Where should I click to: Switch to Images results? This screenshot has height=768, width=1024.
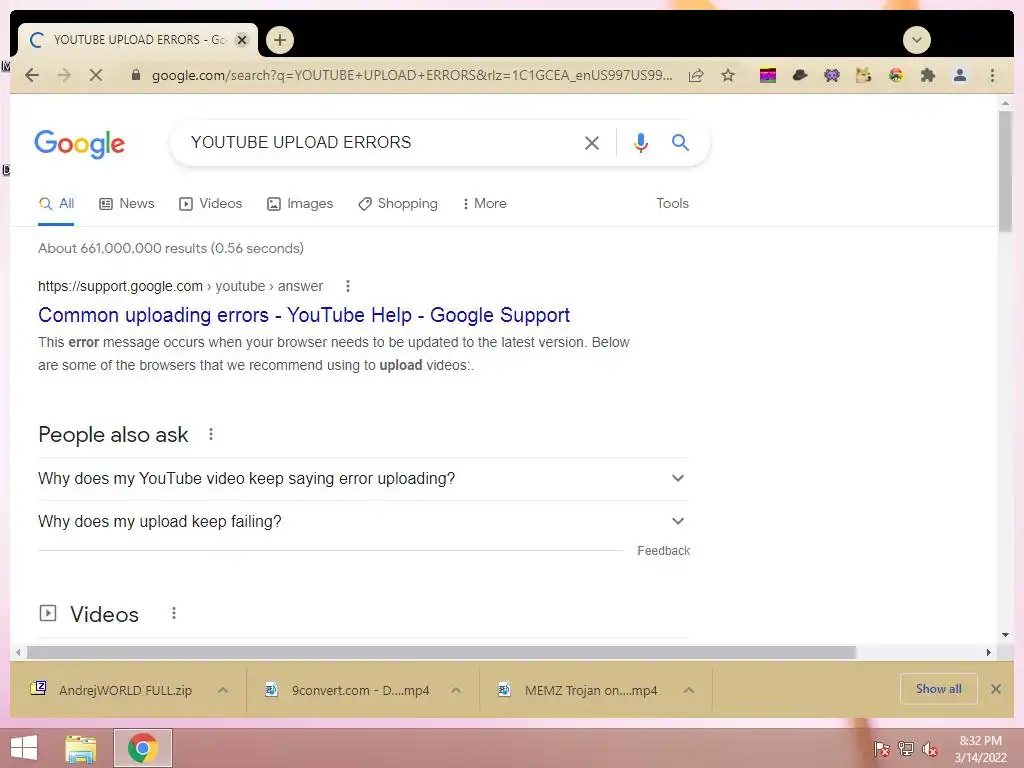tap(300, 204)
